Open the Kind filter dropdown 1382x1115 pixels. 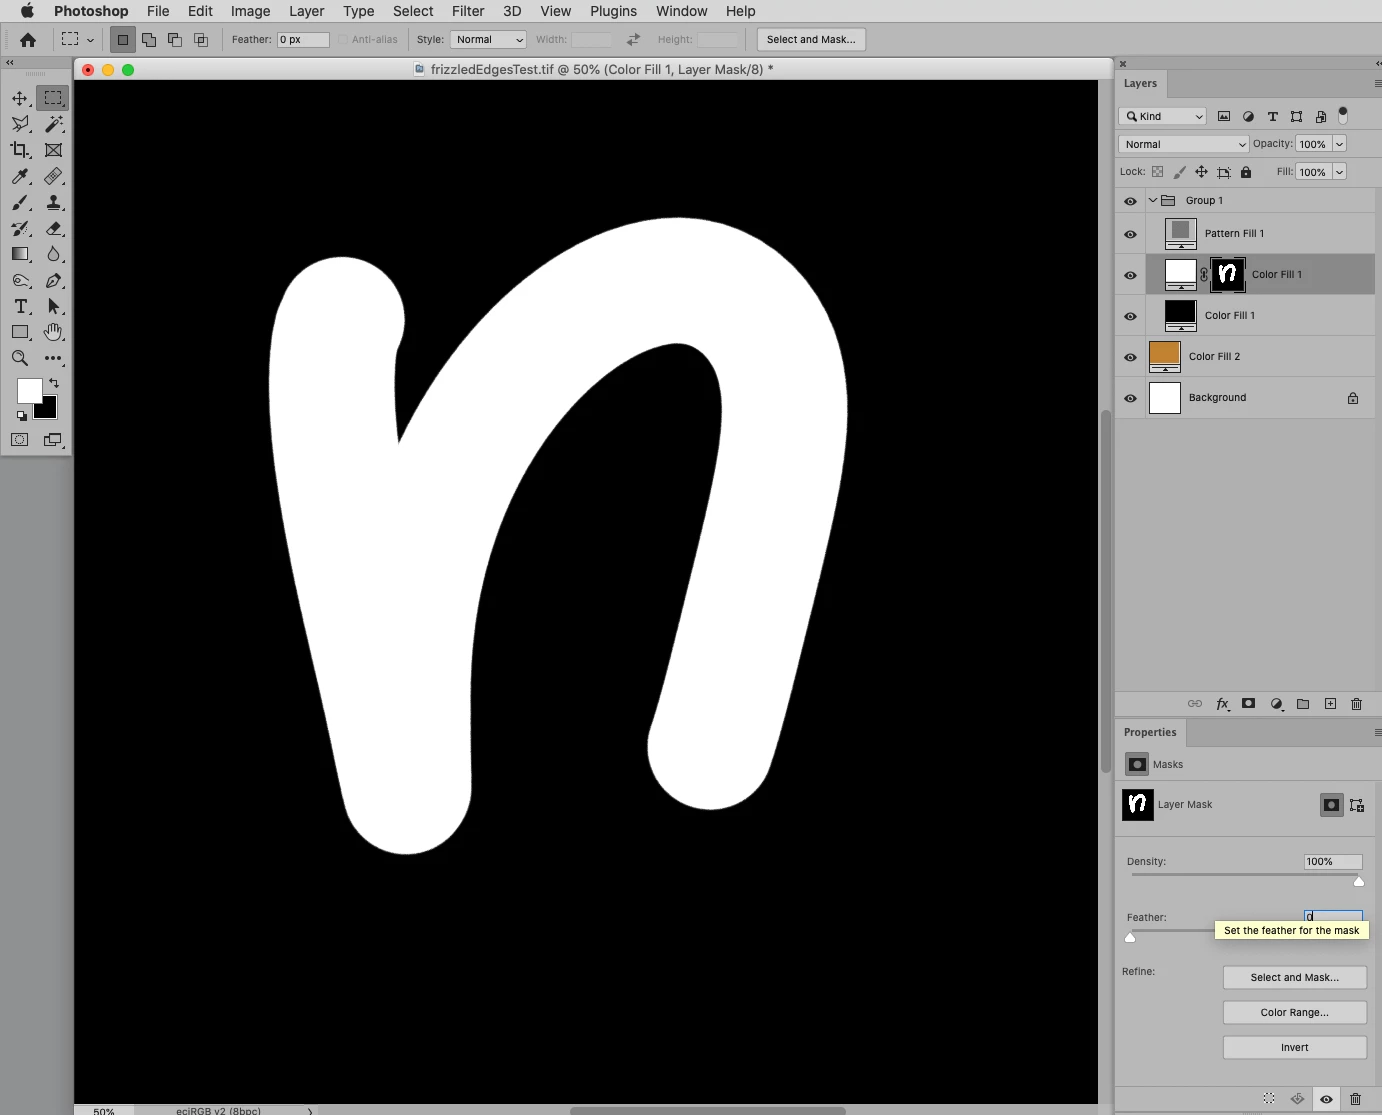click(x=1162, y=116)
